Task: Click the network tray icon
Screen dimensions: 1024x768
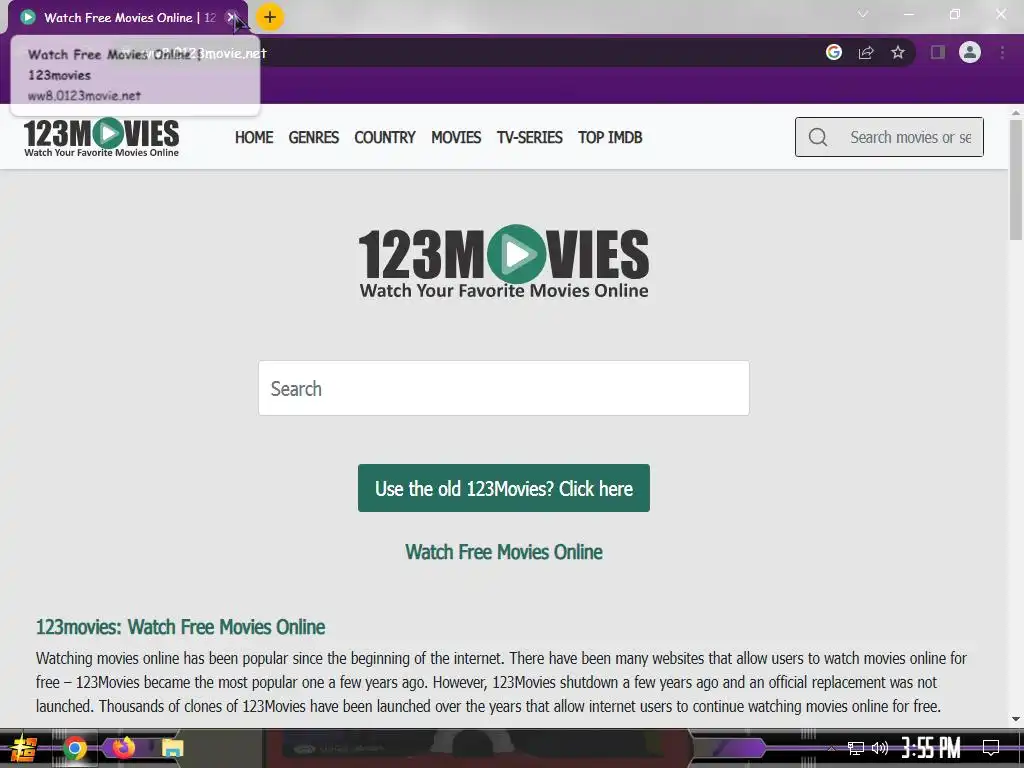Action: [x=856, y=748]
